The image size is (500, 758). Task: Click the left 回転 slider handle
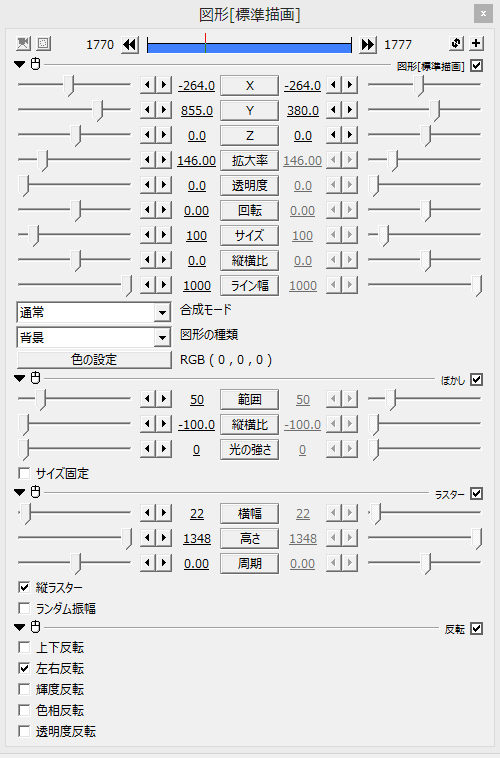pos(76,211)
